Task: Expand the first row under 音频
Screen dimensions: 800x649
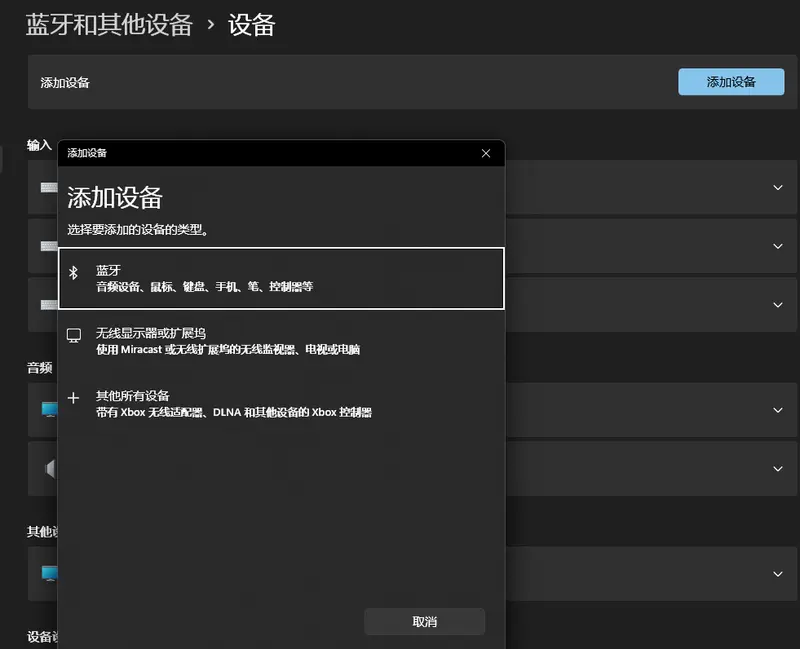Action: pos(778,410)
